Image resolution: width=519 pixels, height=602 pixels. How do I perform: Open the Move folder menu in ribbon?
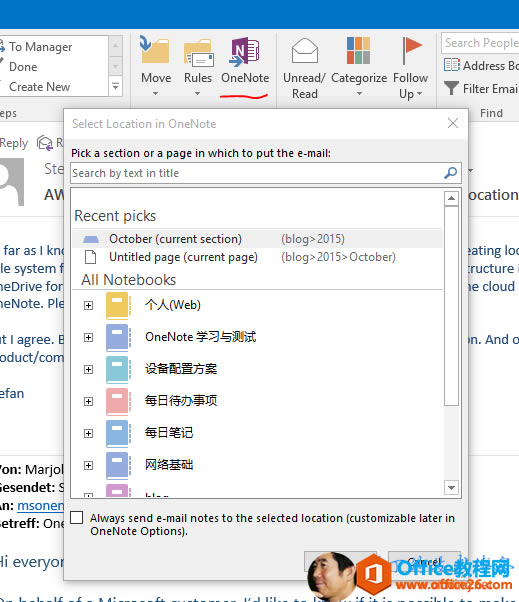coord(156,65)
